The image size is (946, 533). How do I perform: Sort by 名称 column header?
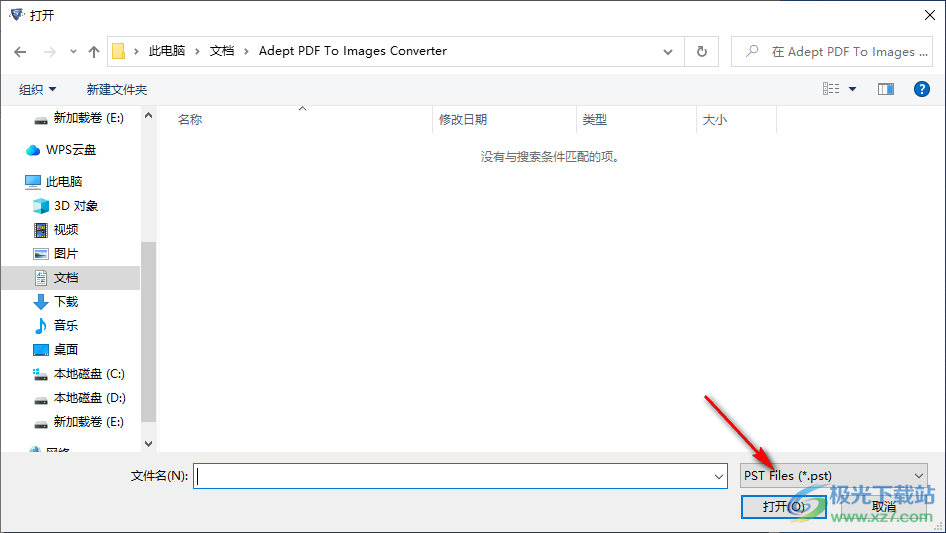pyautogui.click(x=294, y=120)
